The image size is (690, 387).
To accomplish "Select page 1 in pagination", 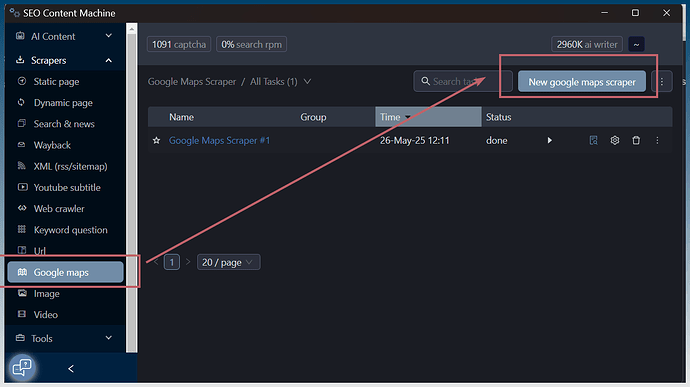I will click(x=172, y=262).
